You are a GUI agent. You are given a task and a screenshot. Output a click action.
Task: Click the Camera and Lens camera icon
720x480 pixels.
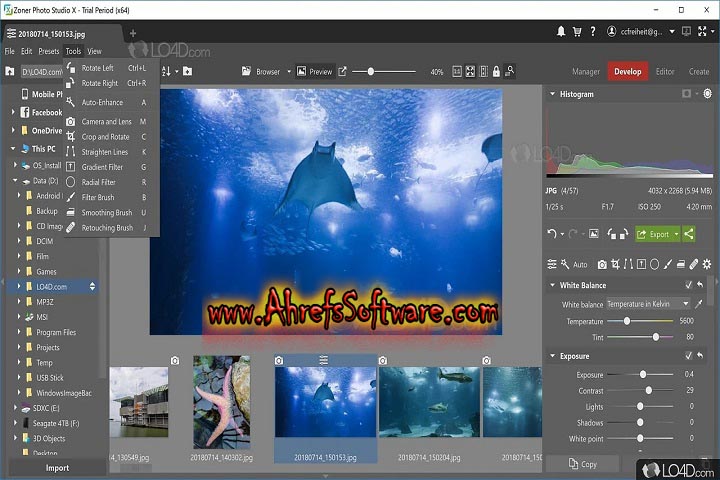(602, 264)
